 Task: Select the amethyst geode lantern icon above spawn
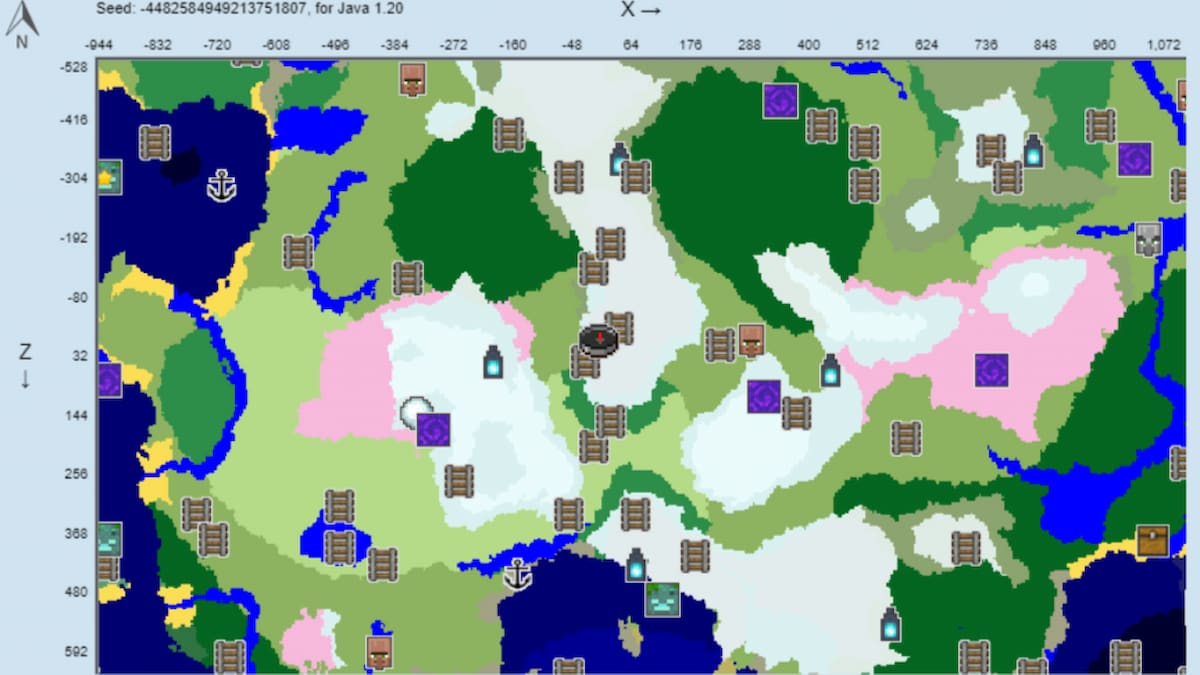(617, 162)
